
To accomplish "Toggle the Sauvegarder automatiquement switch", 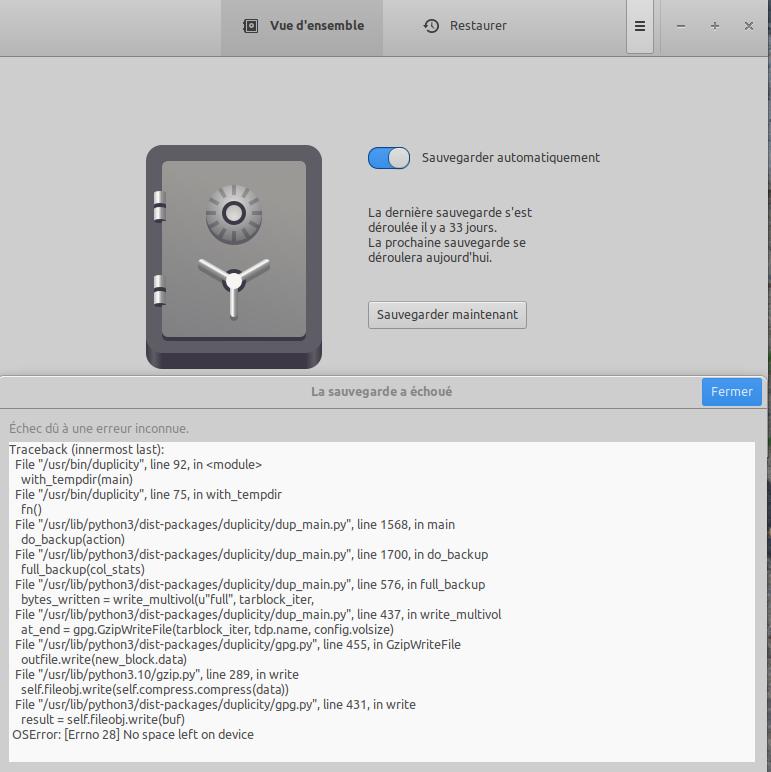I will click(x=389, y=158).
